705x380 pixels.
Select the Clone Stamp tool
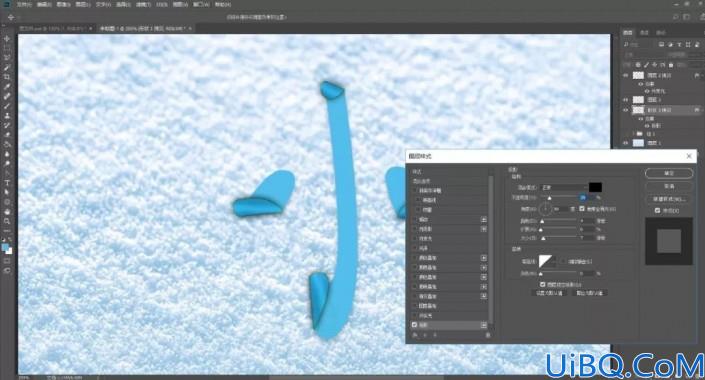7,116
